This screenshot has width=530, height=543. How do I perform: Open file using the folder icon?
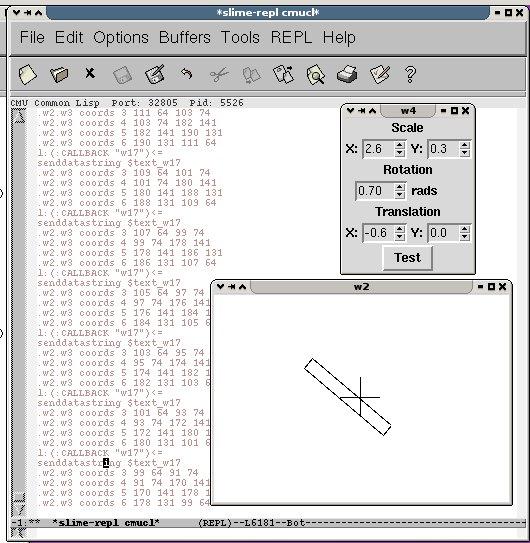[x=59, y=74]
